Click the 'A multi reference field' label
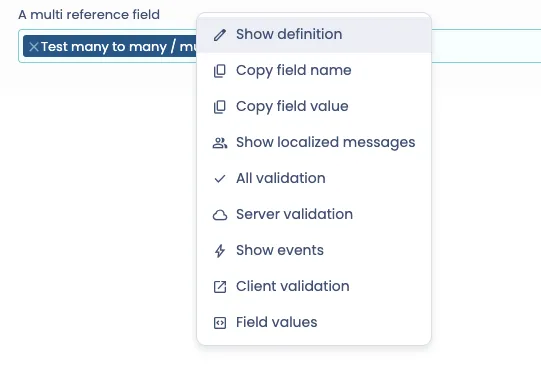Viewport: 541px width, 375px height. tap(89, 15)
